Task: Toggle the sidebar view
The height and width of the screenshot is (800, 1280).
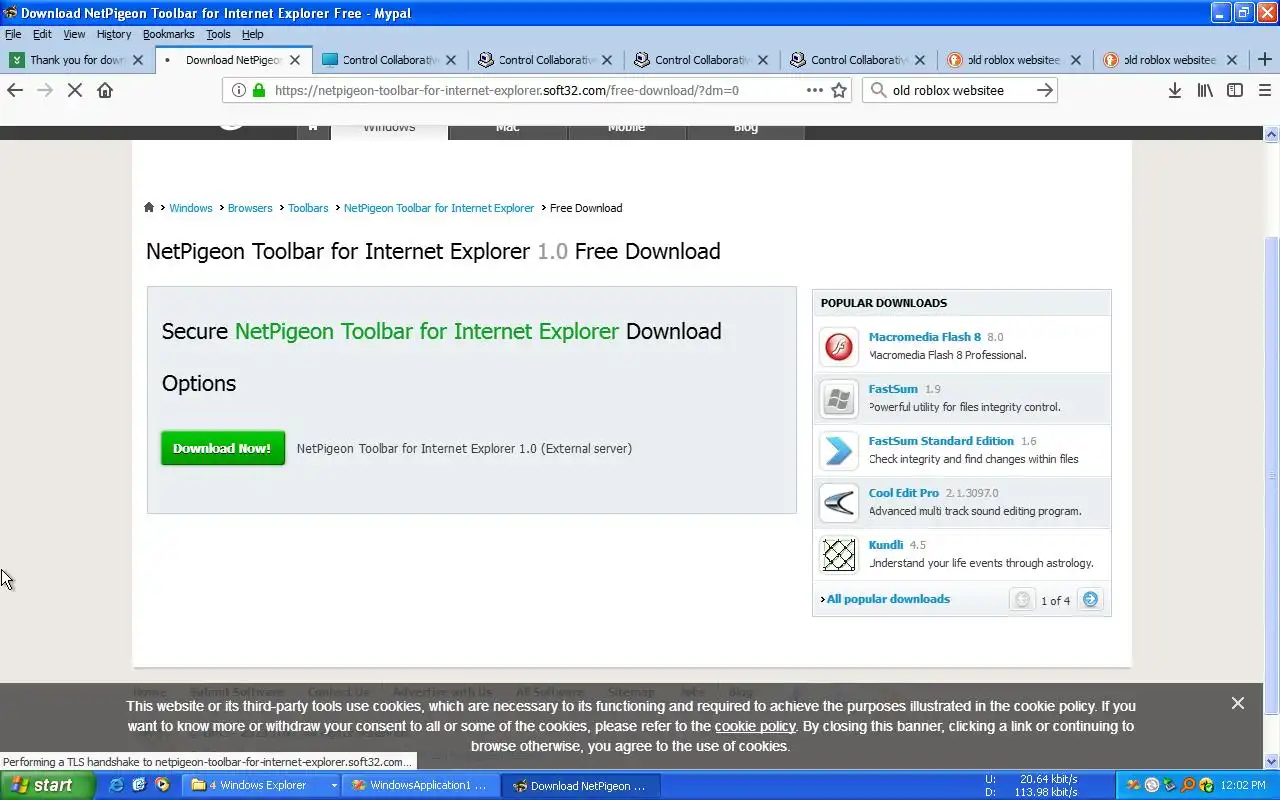Action: point(1235,90)
